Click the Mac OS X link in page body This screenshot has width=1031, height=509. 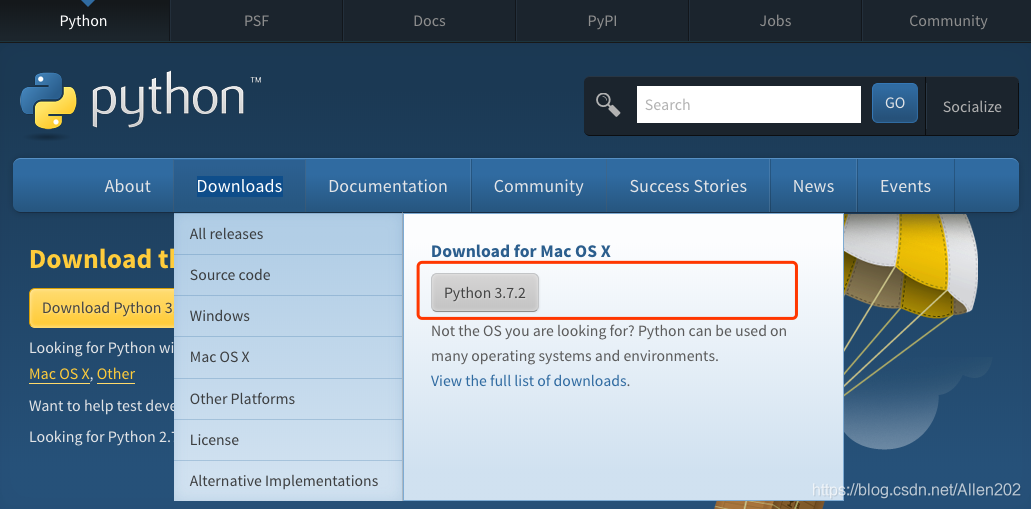(59, 374)
